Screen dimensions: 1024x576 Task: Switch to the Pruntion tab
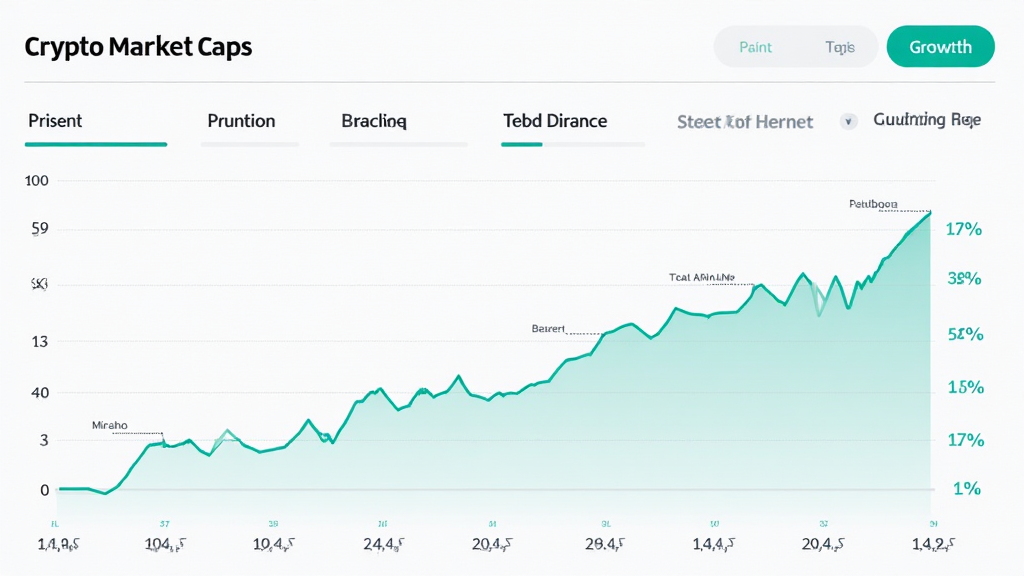point(241,121)
